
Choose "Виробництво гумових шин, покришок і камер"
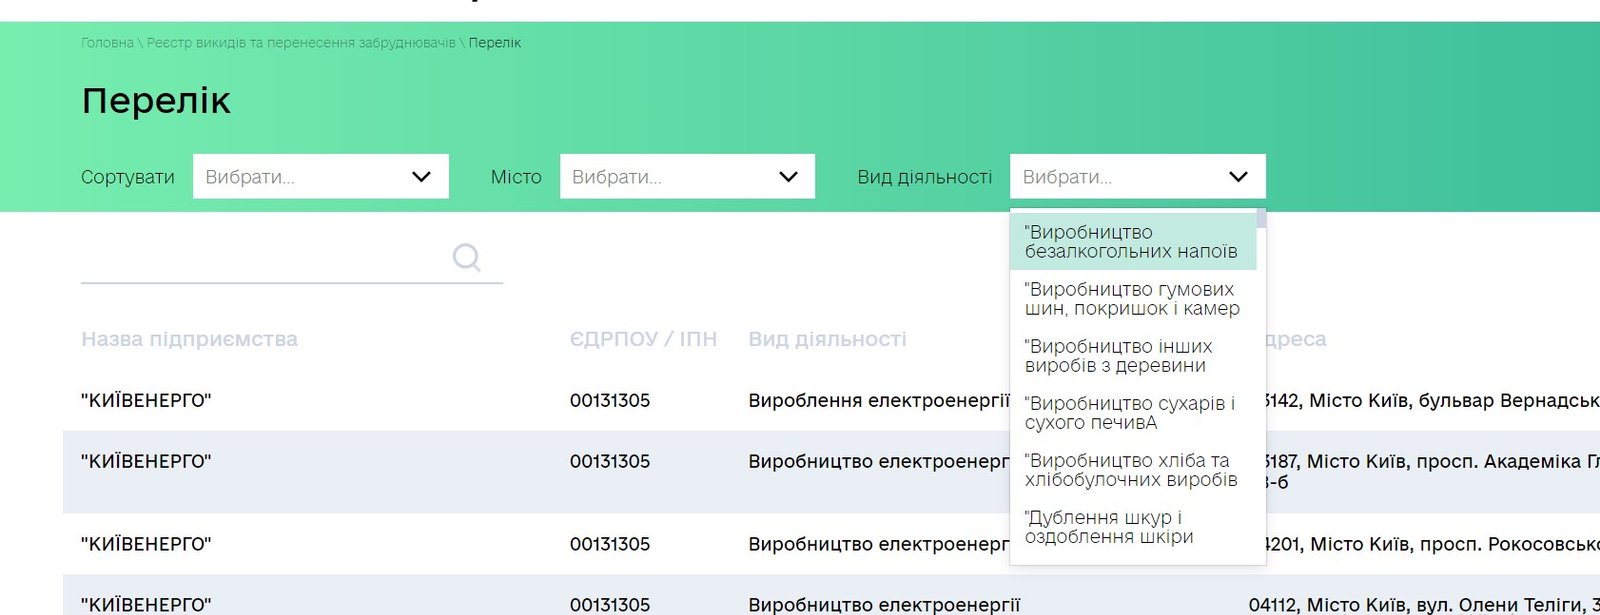[x=1131, y=299]
